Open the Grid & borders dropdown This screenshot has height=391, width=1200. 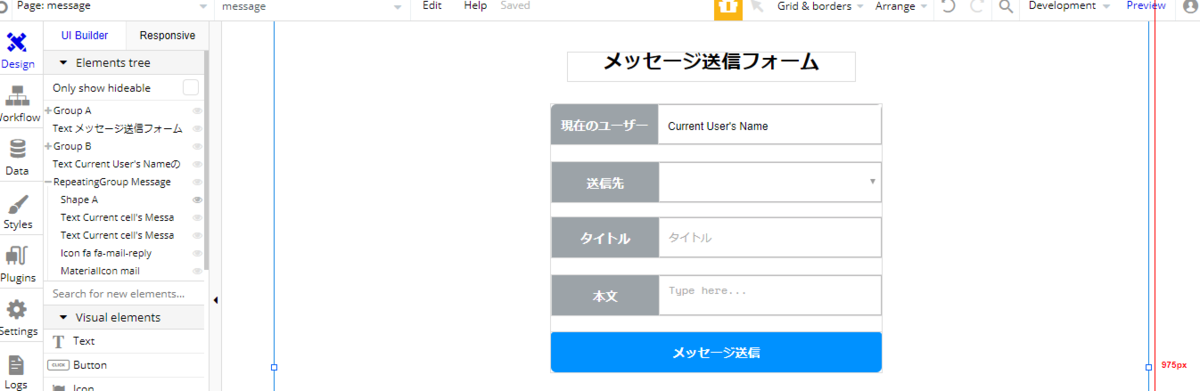(820, 6)
